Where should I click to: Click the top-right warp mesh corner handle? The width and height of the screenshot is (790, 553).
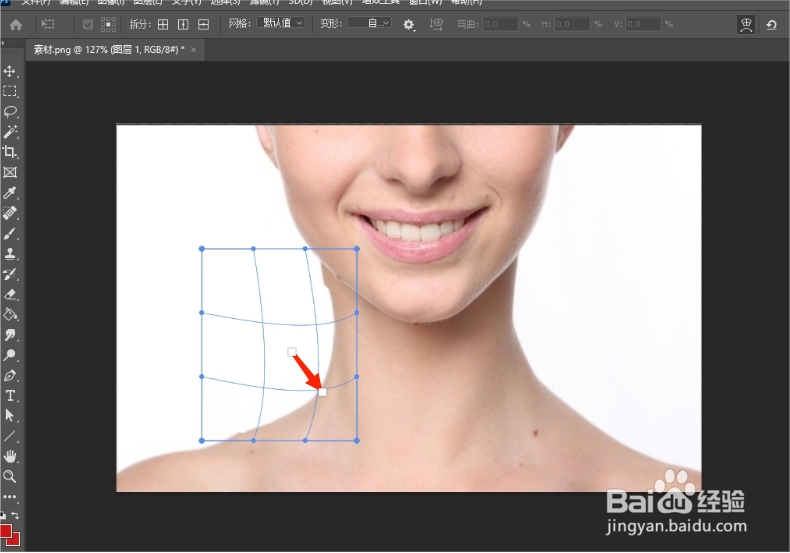tap(357, 249)
